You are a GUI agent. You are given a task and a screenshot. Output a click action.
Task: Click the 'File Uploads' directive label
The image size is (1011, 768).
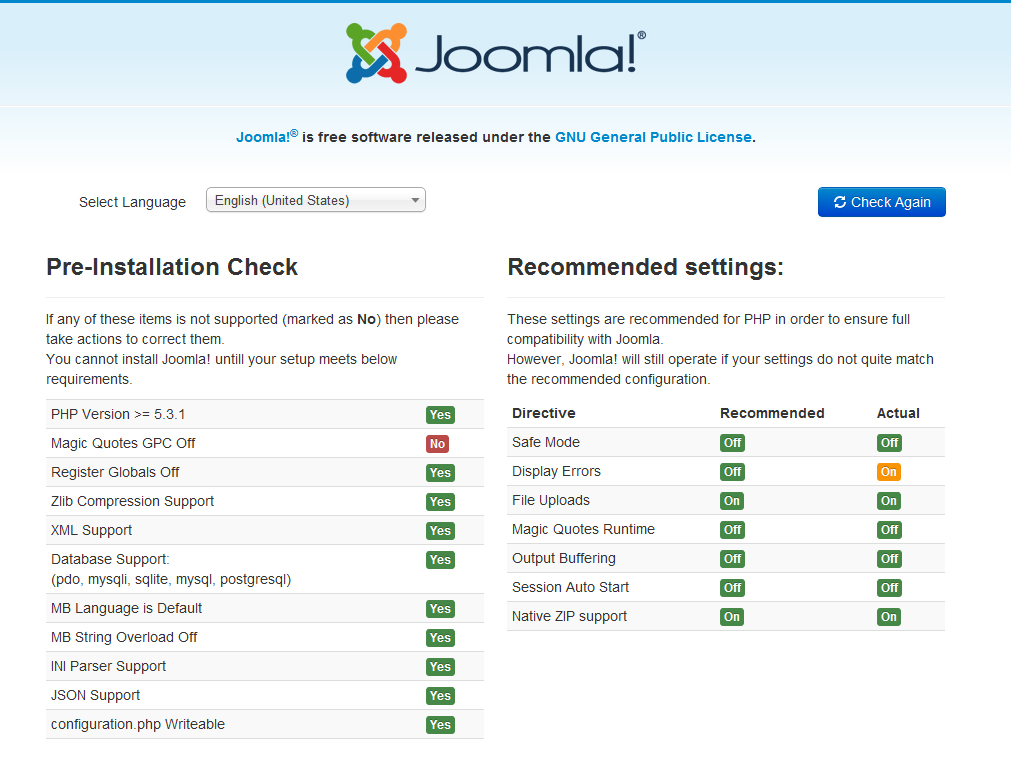point(551,500)
